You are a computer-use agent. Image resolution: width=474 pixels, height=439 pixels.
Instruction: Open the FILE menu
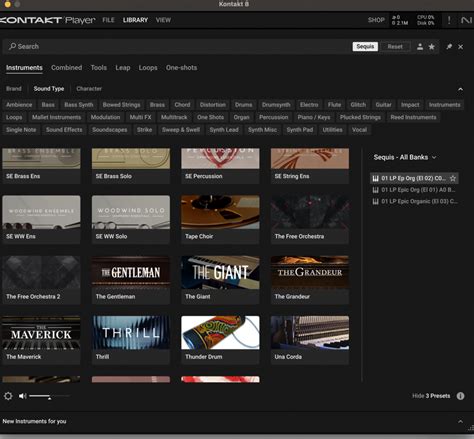[108, 20]
